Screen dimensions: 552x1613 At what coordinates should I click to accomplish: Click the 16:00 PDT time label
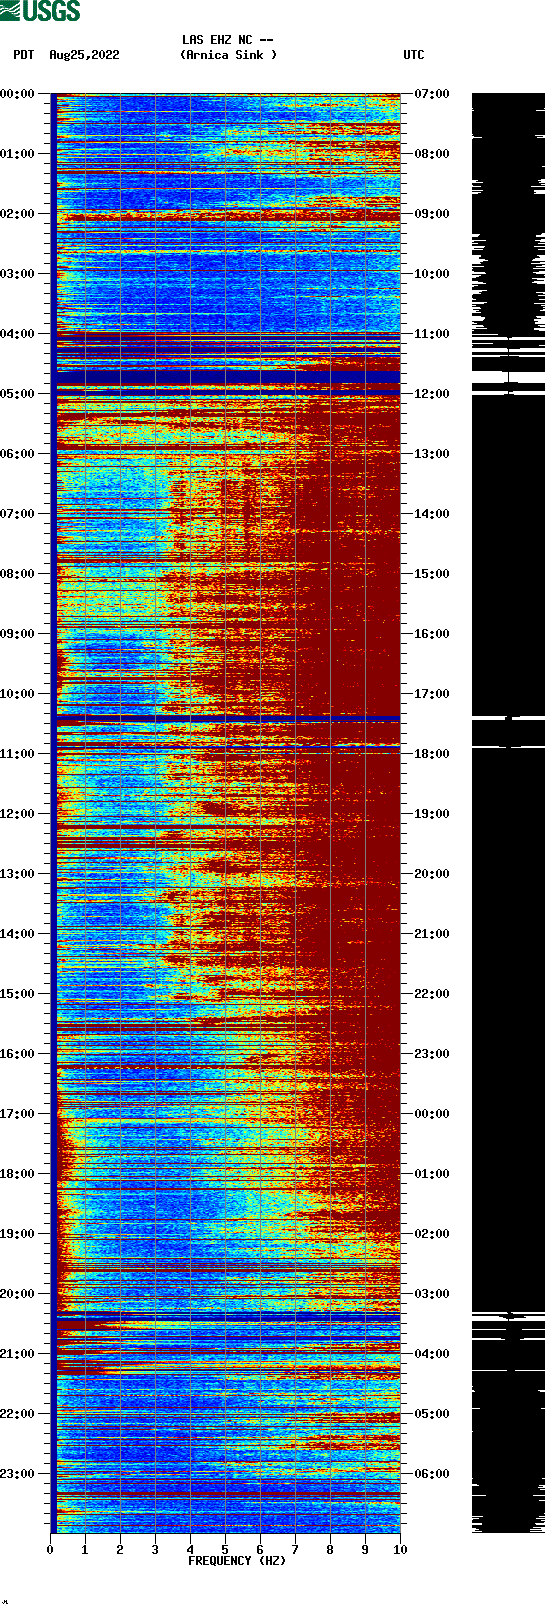tap(18, 1054)
